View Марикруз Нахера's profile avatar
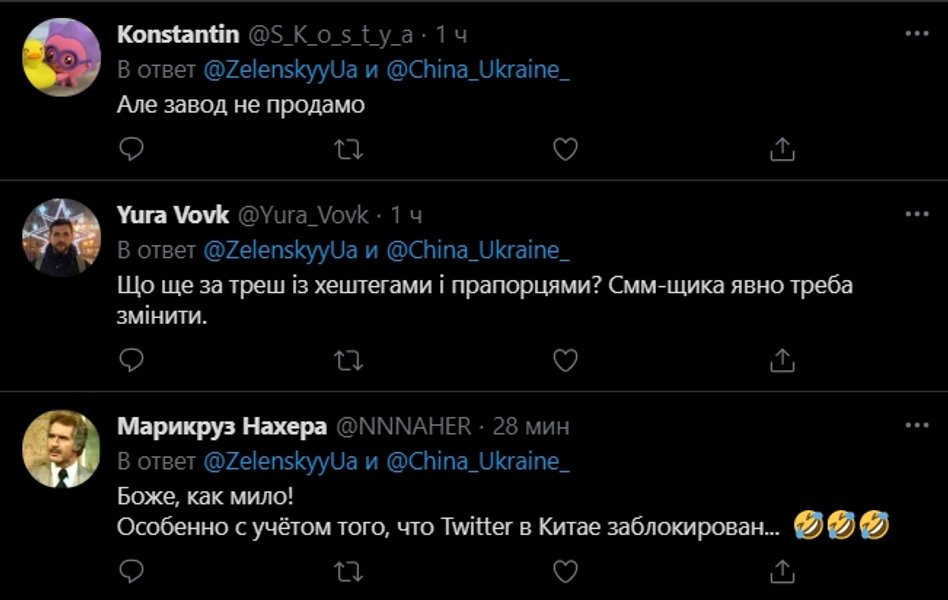The width and height of the screenshot is (948, 600). pos(62,448)
